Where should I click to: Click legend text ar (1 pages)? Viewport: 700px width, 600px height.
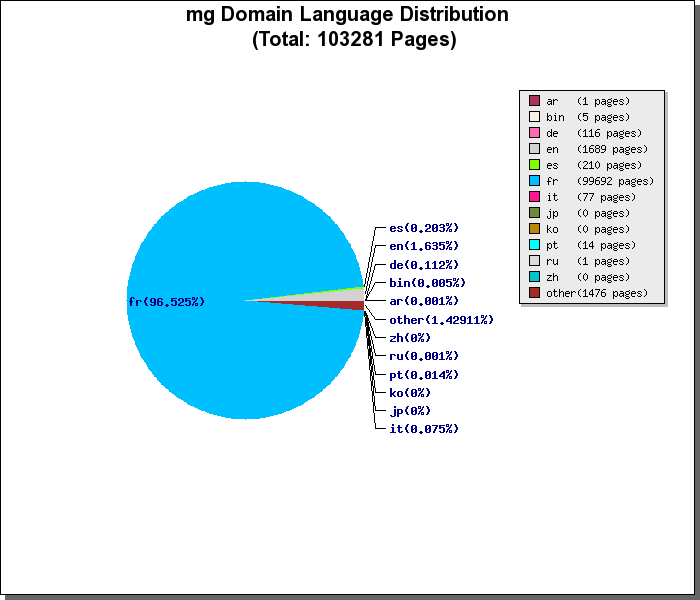pos(588,101)
